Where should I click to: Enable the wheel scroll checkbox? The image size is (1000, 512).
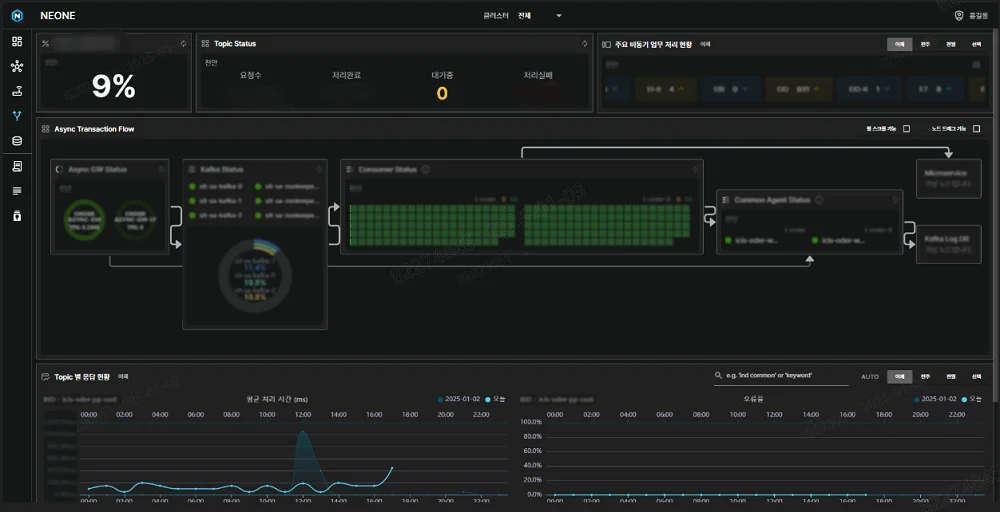tap(906, 129)
